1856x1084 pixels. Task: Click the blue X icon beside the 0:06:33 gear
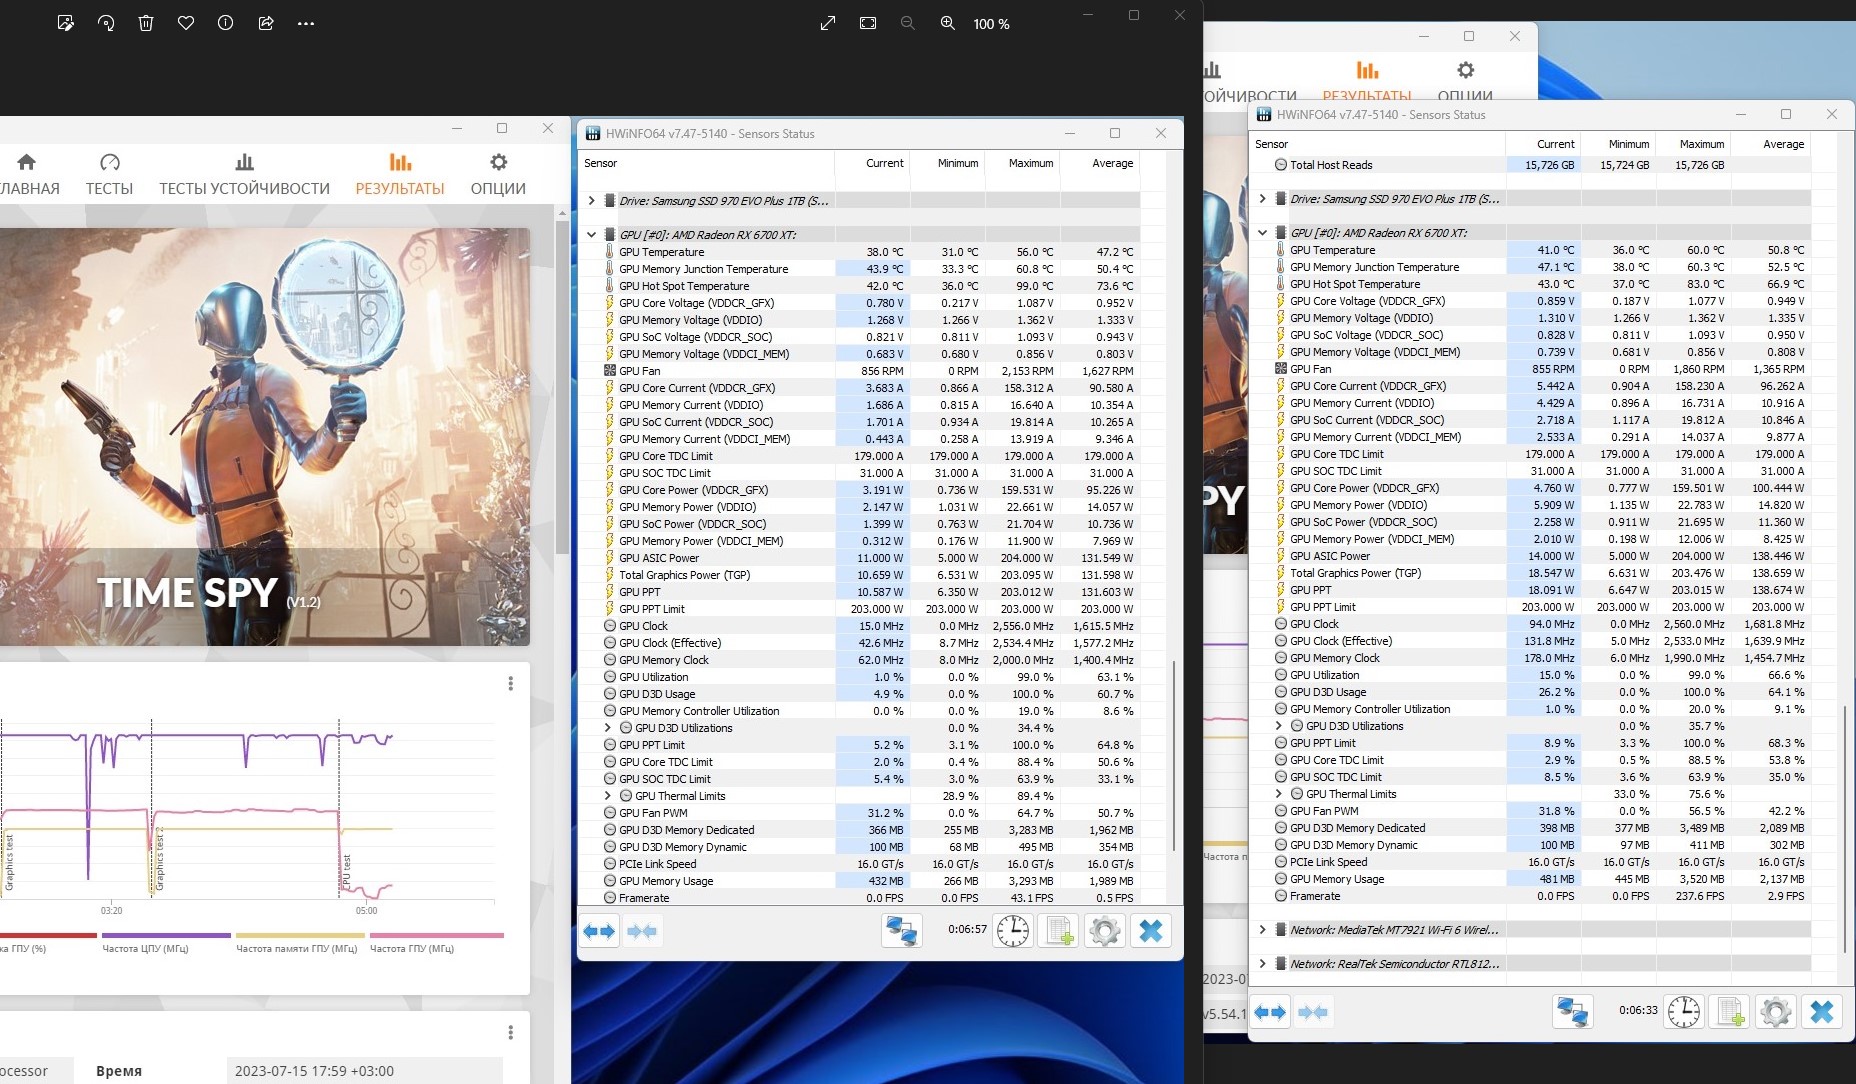[x=1822, y=1012]
